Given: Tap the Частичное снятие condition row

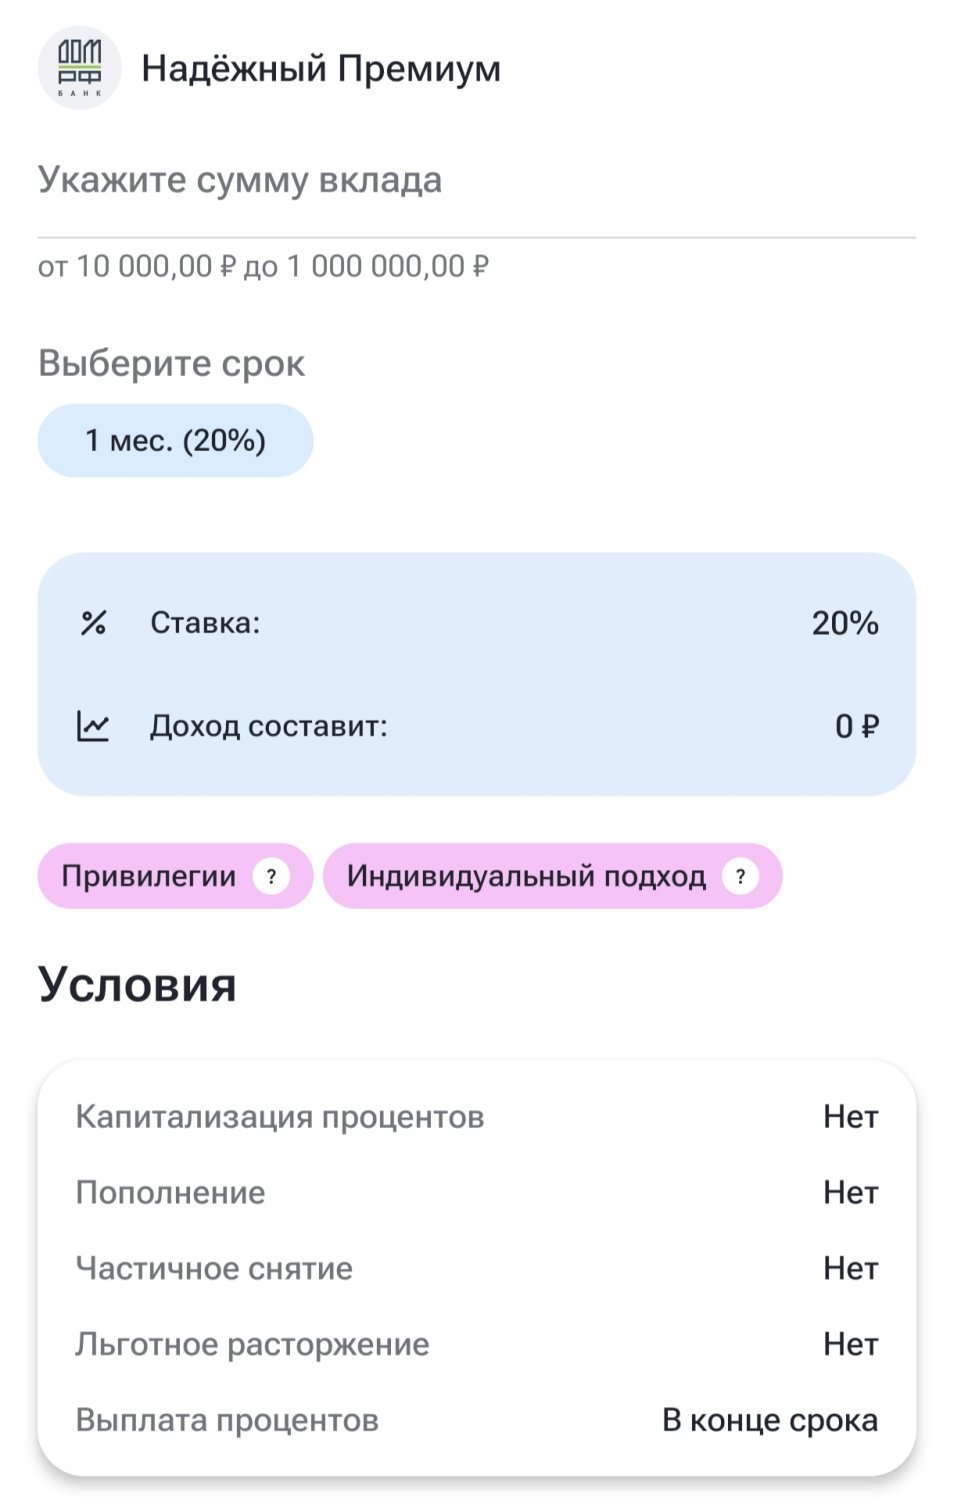Looking at the screenshot, I should [x=476, y=1269].
